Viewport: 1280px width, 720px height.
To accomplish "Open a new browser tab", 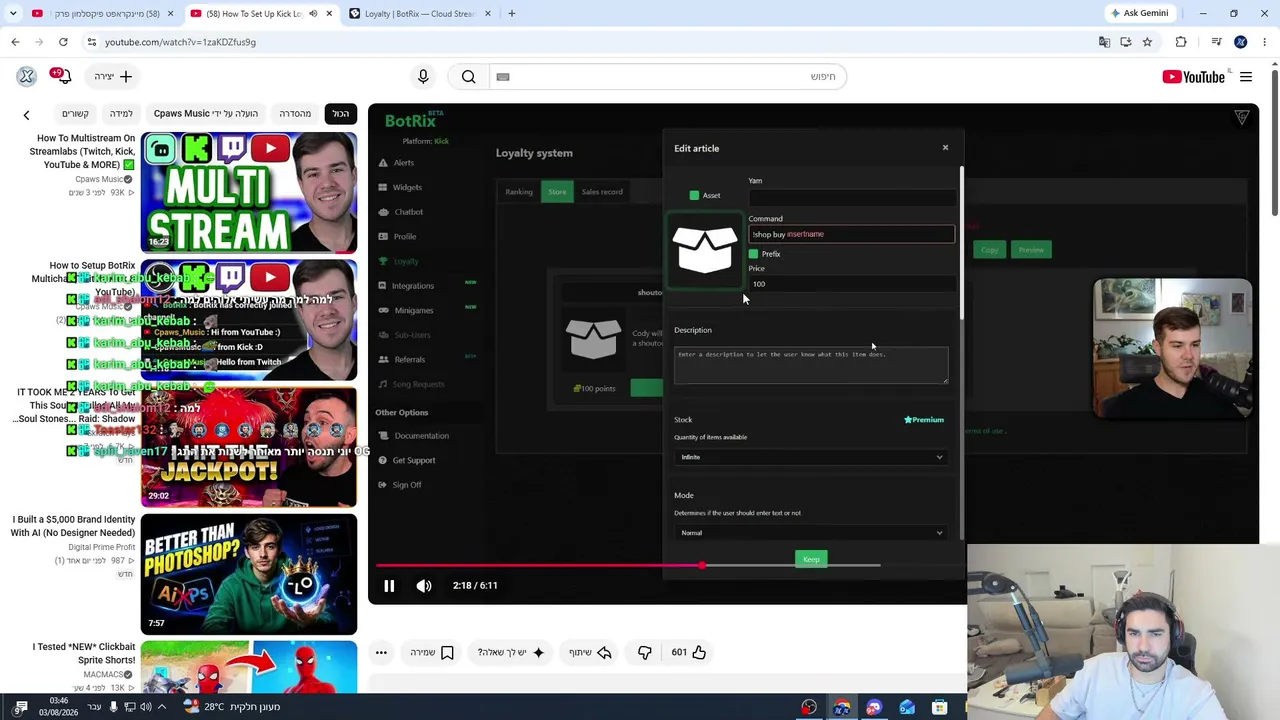I will click(511, 14).
